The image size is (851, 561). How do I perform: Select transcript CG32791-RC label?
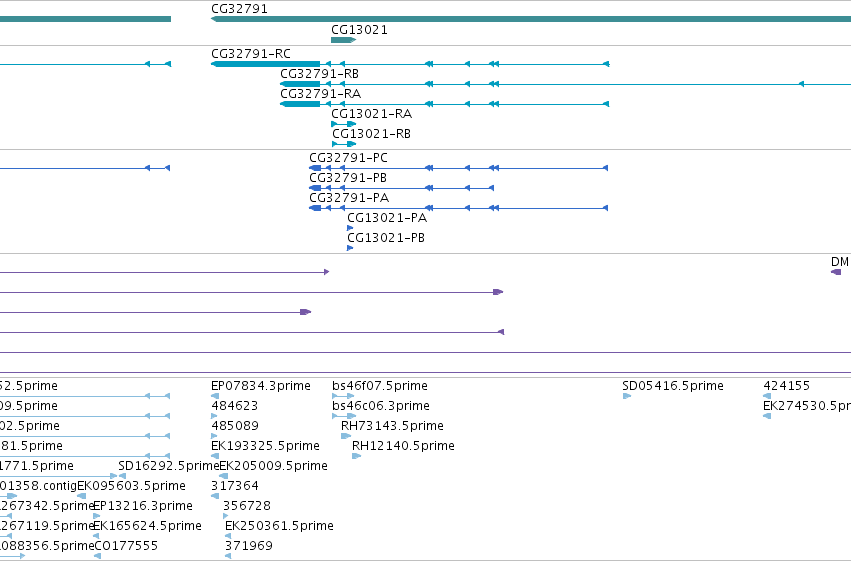click(x=251, y=54)
